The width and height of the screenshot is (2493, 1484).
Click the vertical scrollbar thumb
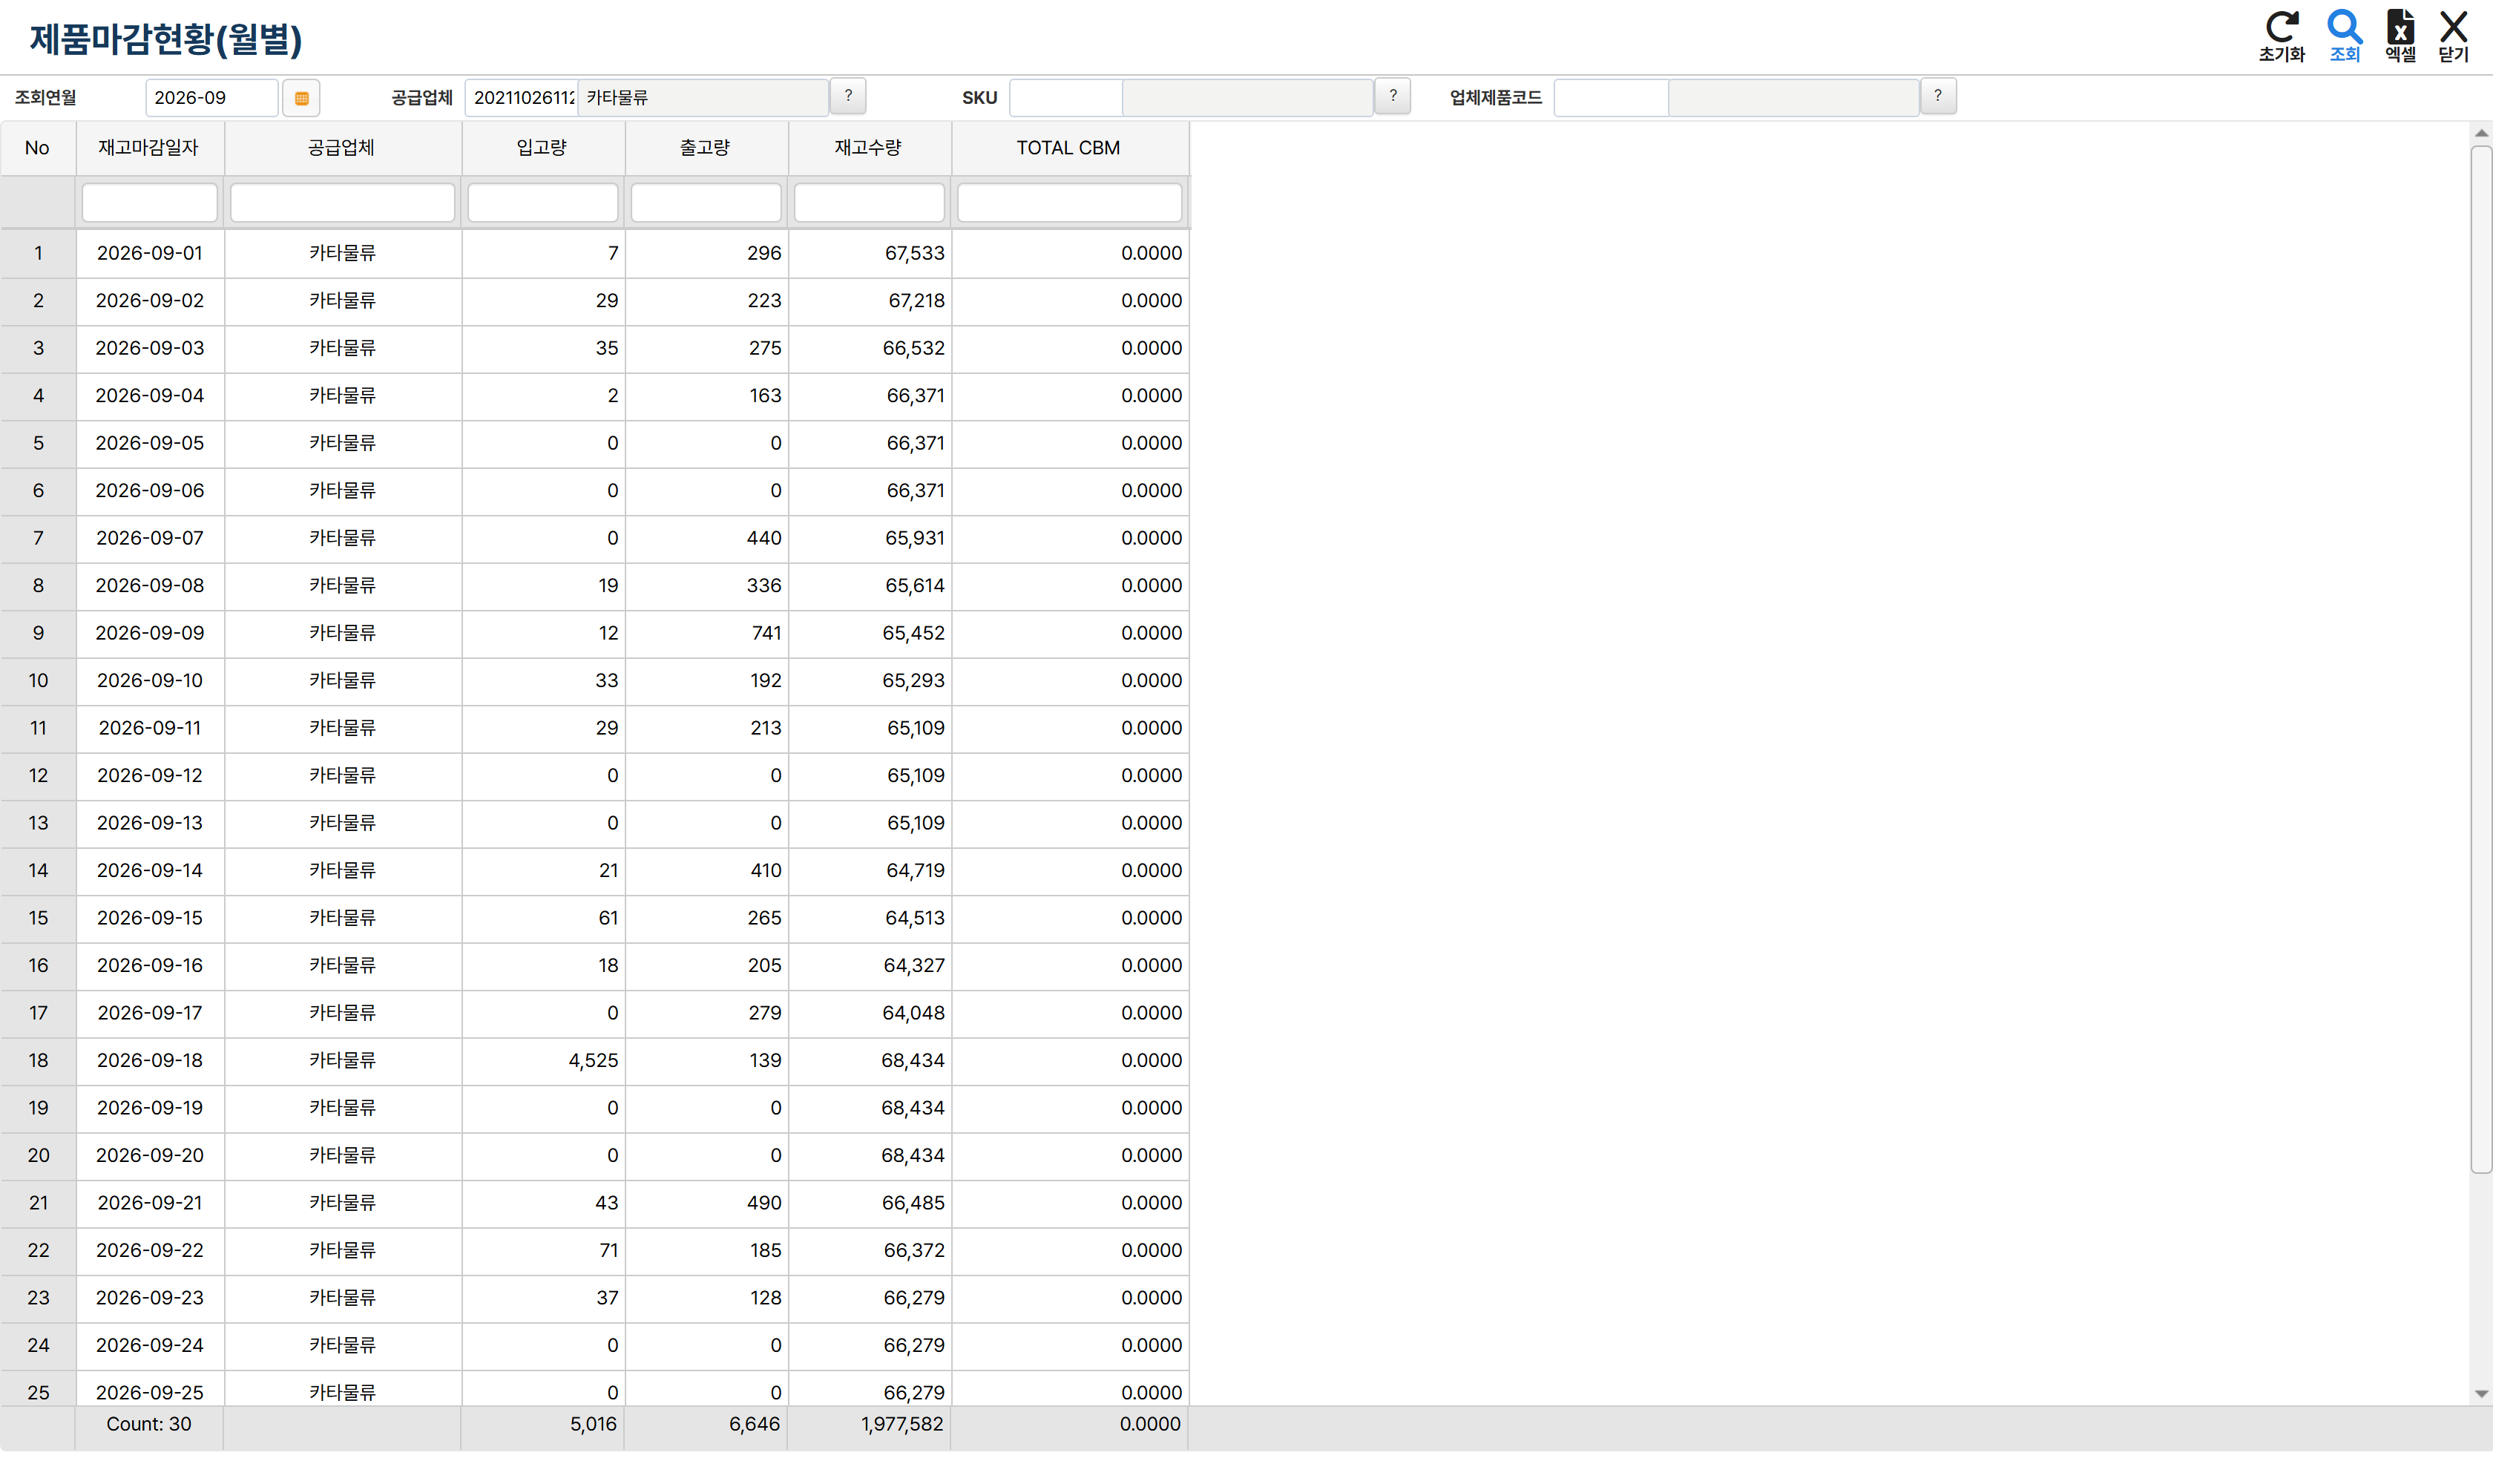[x=2481, y=660]
